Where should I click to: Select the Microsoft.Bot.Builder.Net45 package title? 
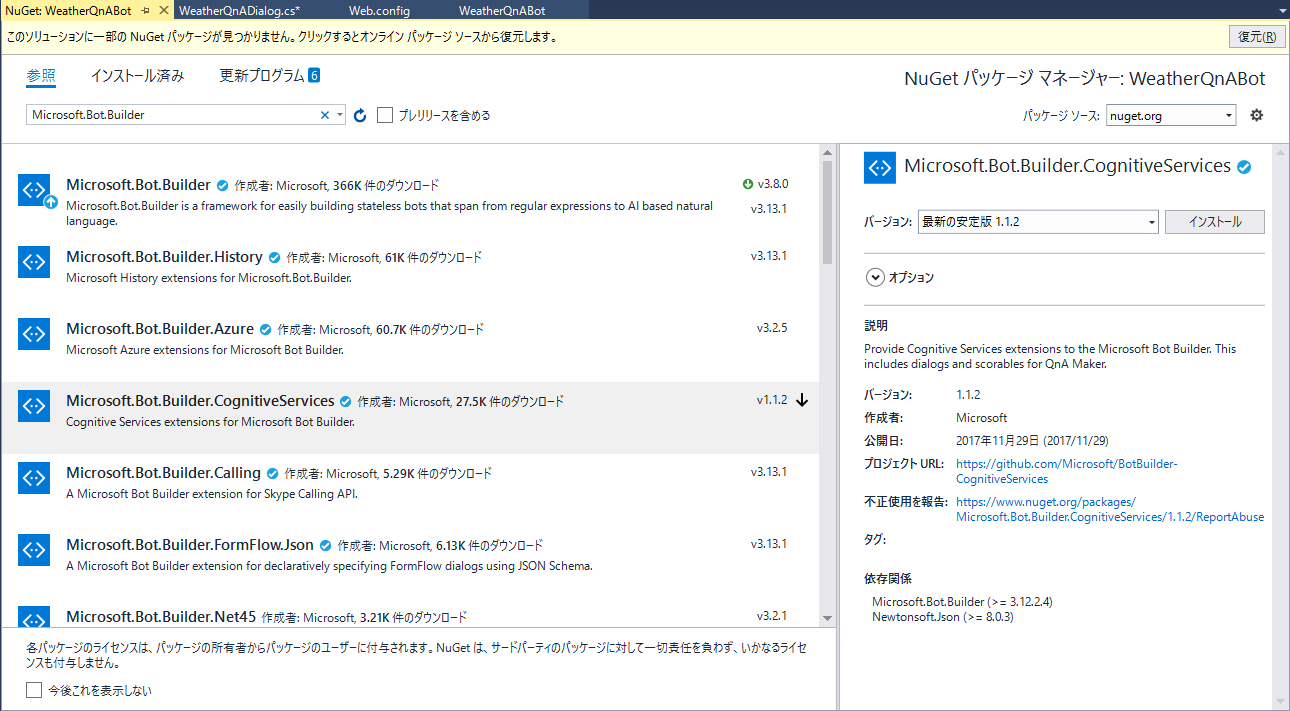(x=162, y=617)
